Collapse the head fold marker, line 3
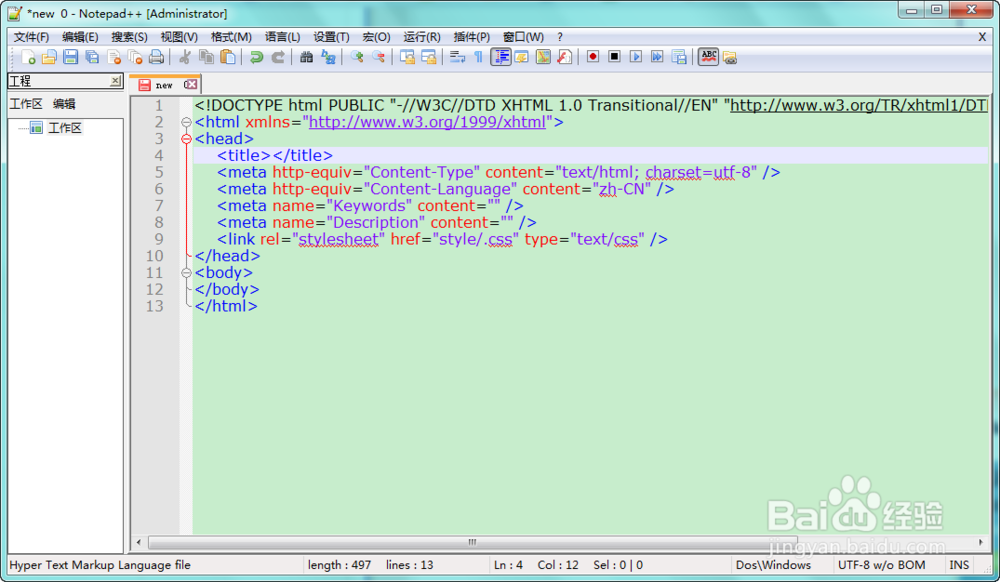The image size is (1000, 582). coord(186,139)
